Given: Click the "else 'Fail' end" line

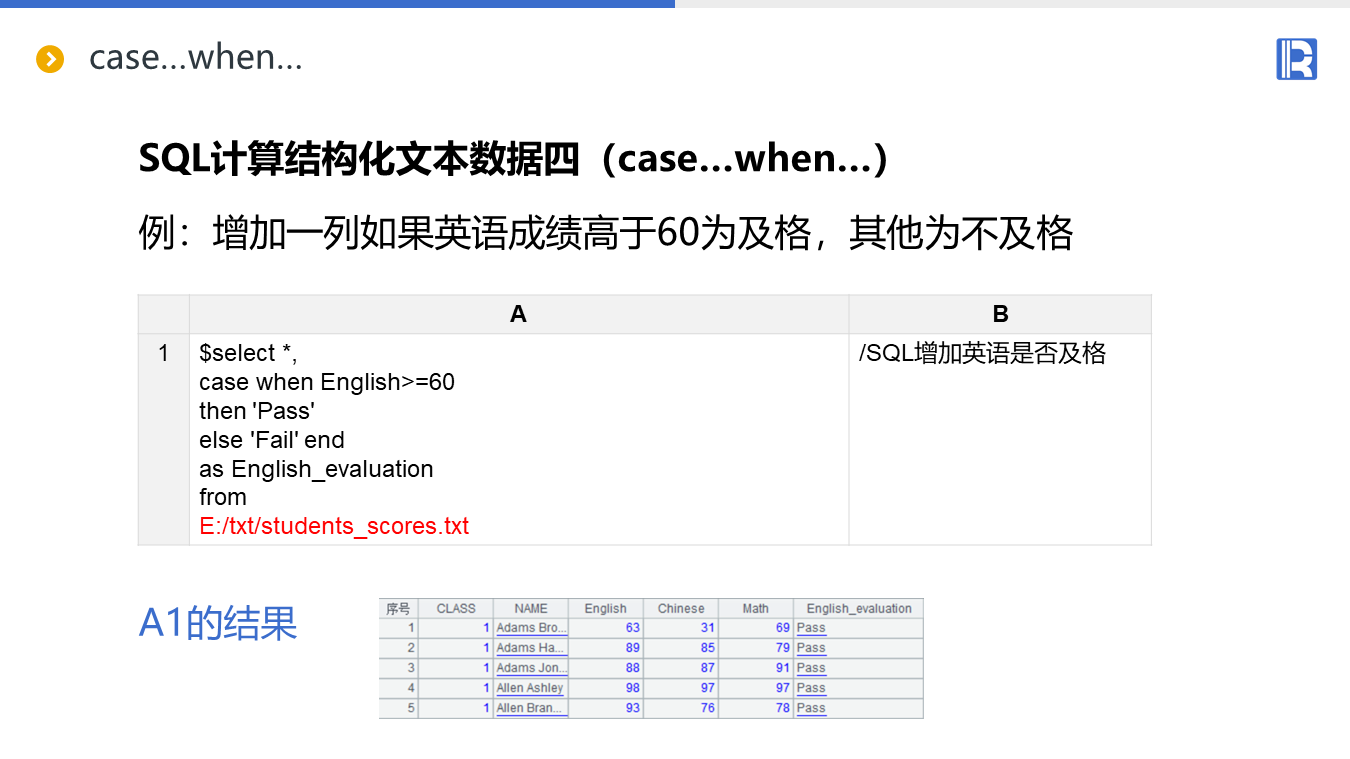Looking at the screenshot, I should click(272, 440).
